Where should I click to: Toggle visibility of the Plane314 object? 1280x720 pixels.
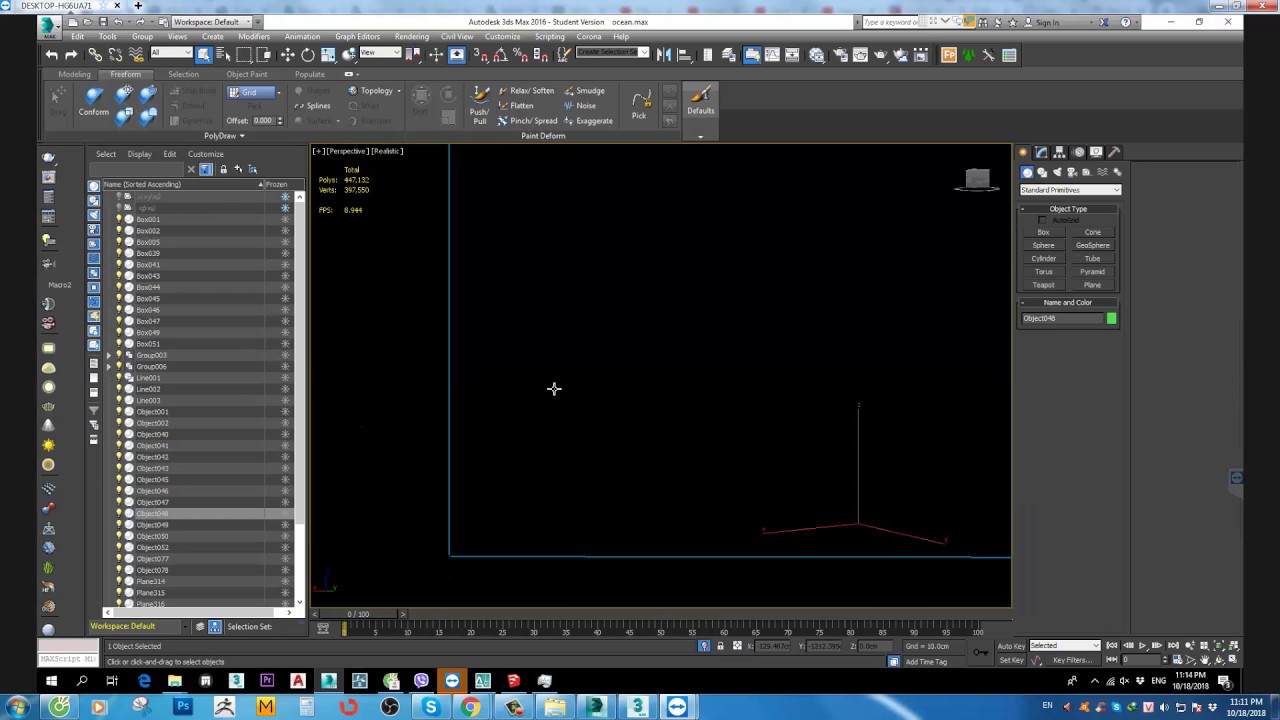[x=119, y=581]
